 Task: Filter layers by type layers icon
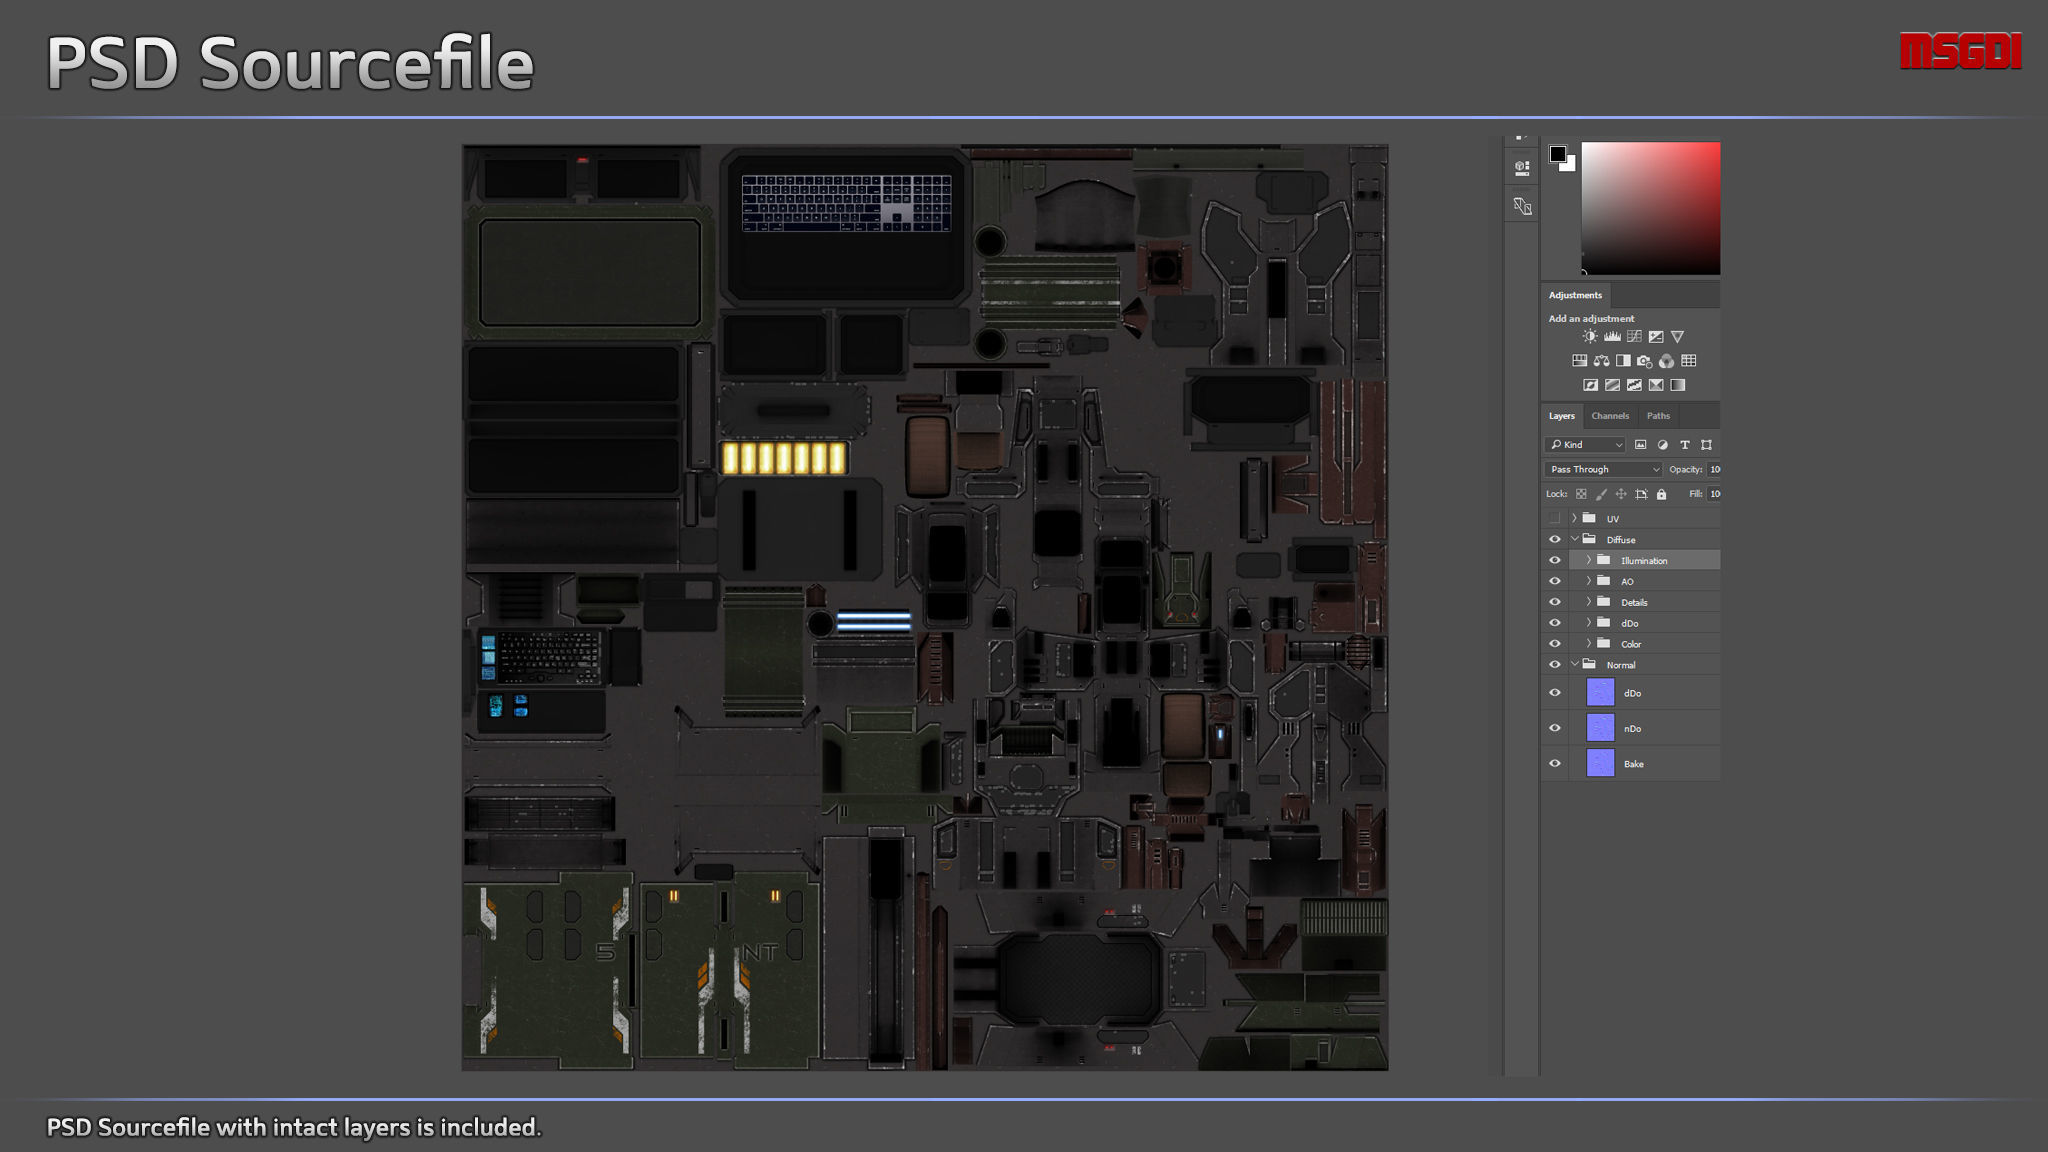click(x=1685, y=445)
